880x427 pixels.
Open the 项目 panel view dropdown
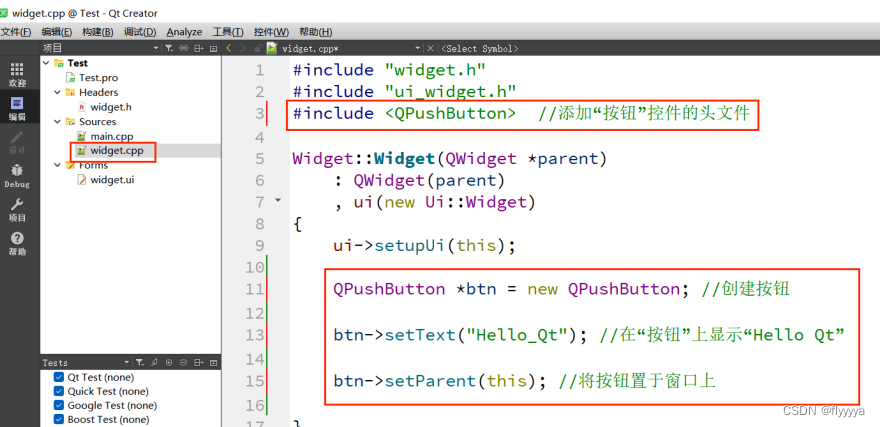click(157, 49)
